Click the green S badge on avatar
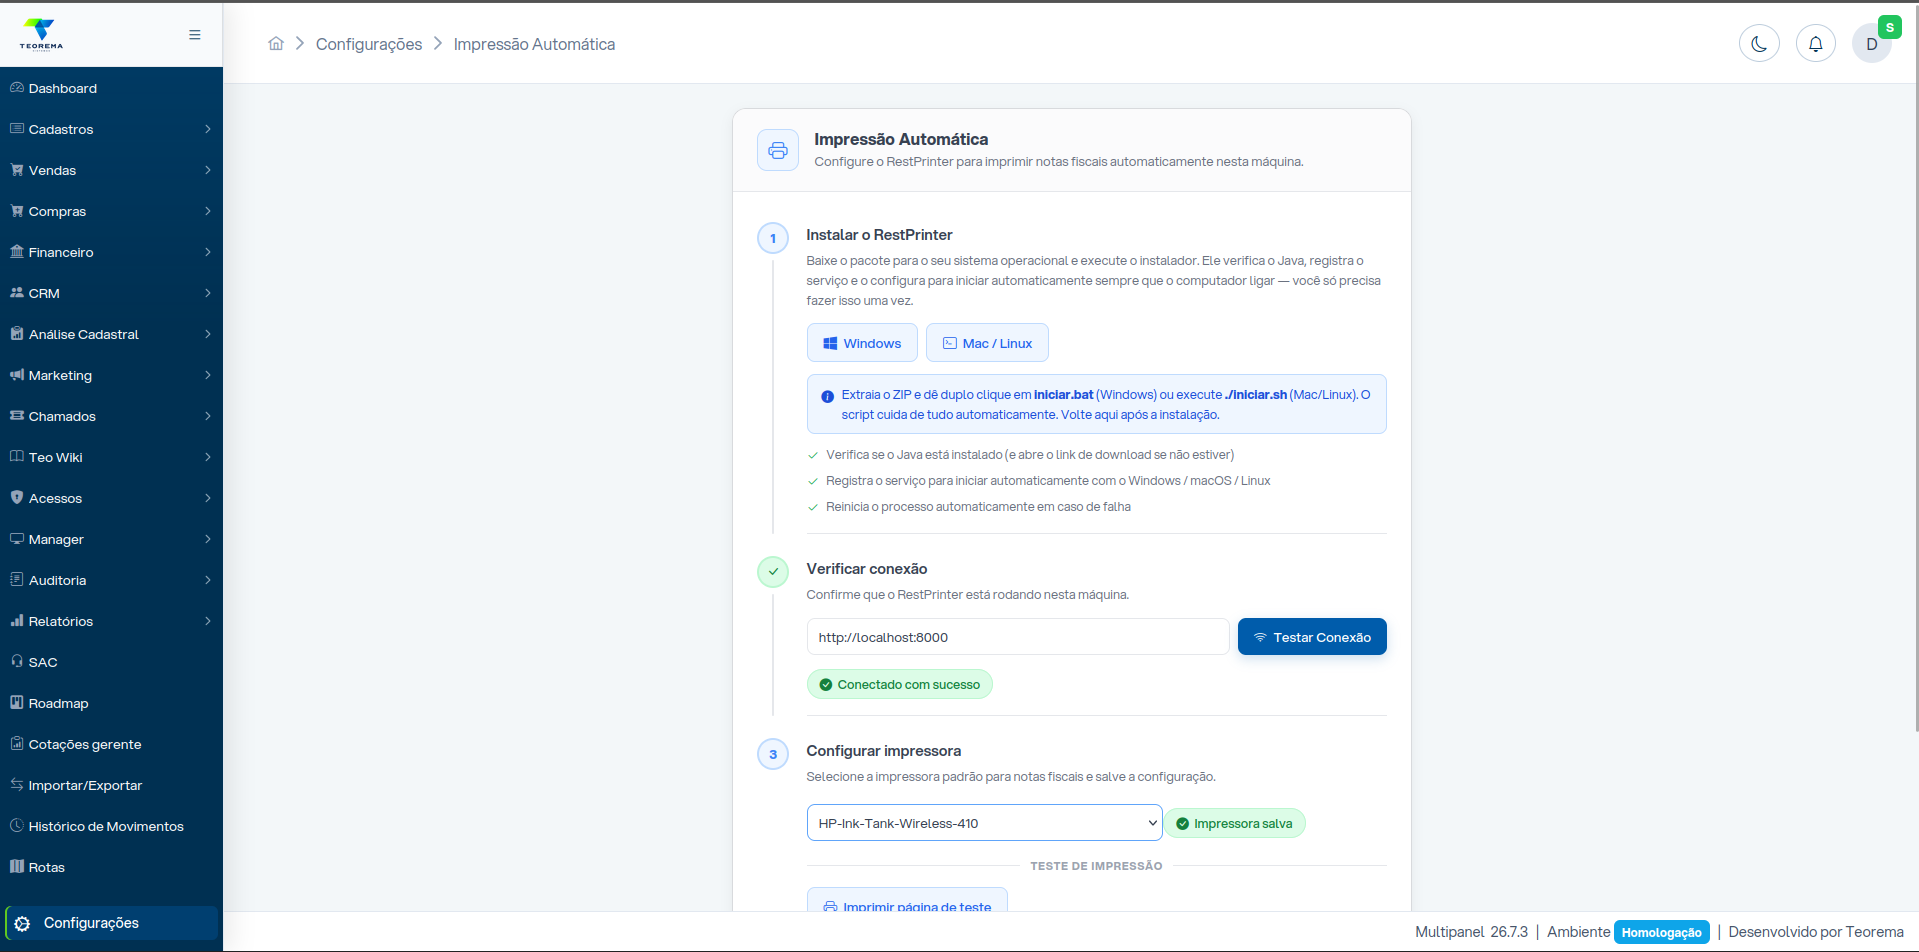The height and width of the screenshot is (952, 1919). 1889,28
